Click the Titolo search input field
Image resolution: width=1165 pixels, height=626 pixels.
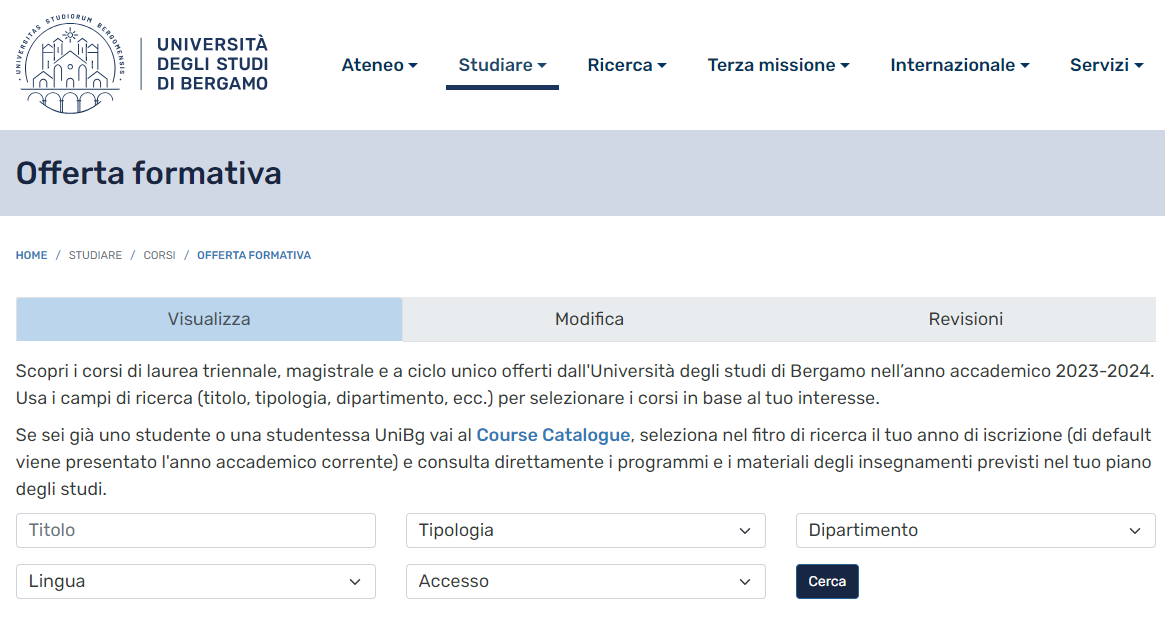point(195,530)
